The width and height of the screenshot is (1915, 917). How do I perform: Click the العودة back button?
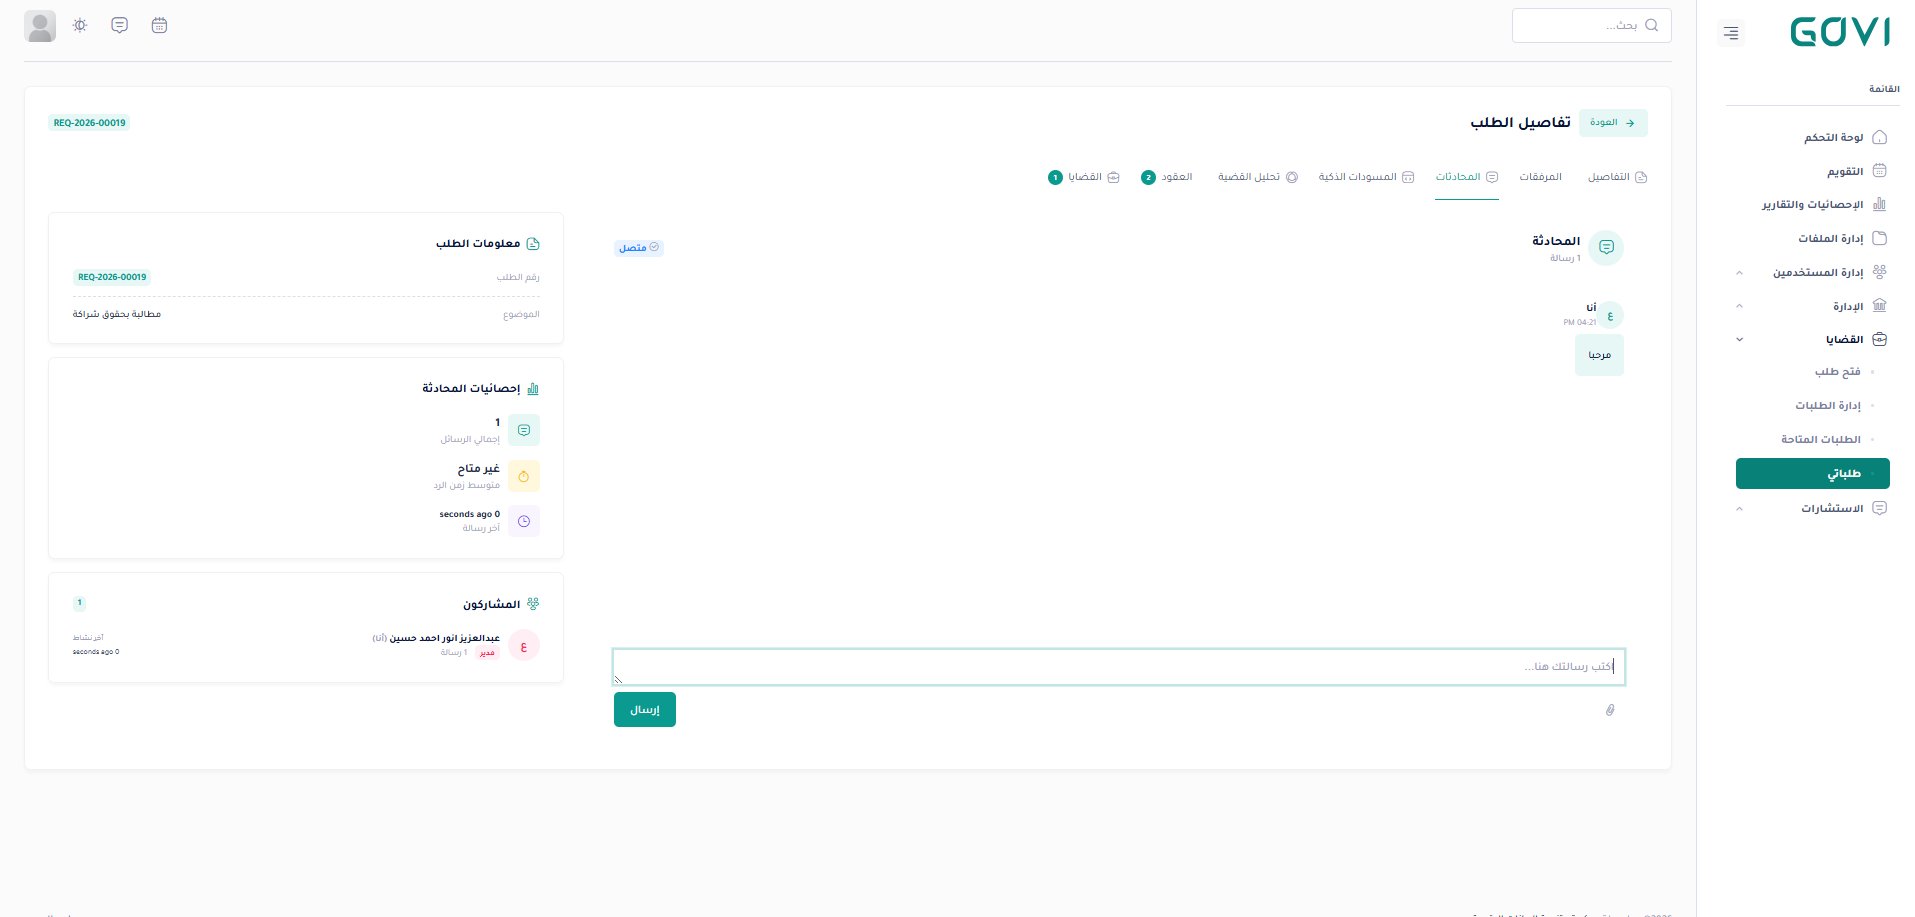pyautogui.click(x=1612, y=123)
